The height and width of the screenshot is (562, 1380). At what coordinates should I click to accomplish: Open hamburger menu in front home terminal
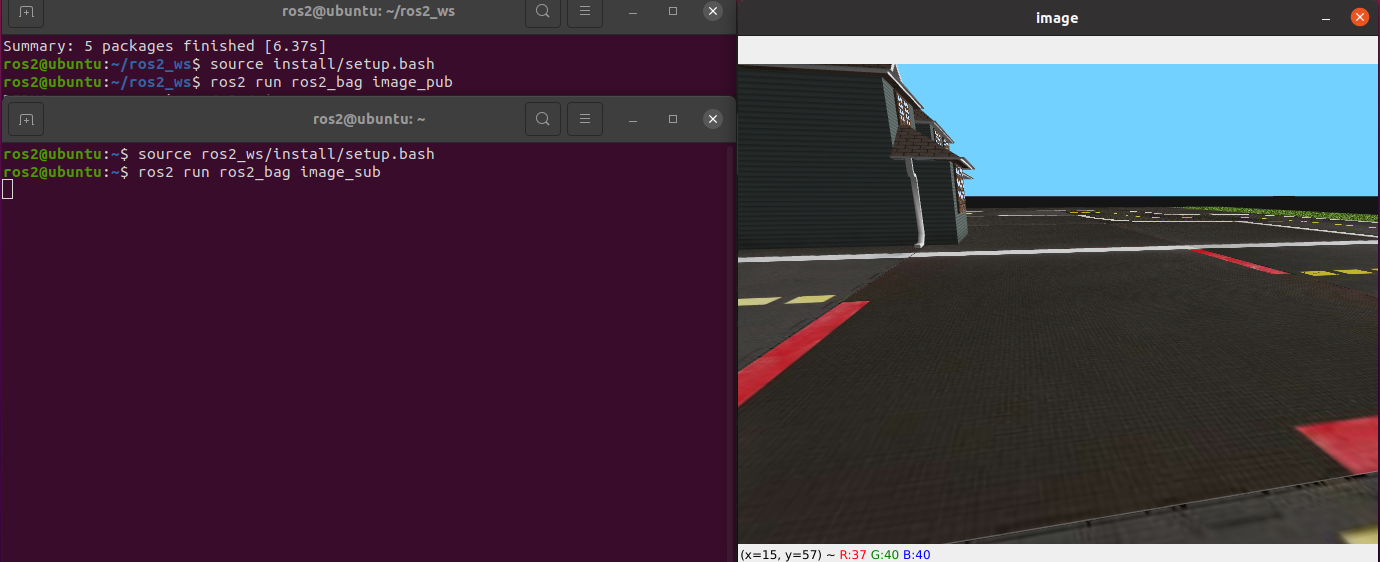coord(585,119)
